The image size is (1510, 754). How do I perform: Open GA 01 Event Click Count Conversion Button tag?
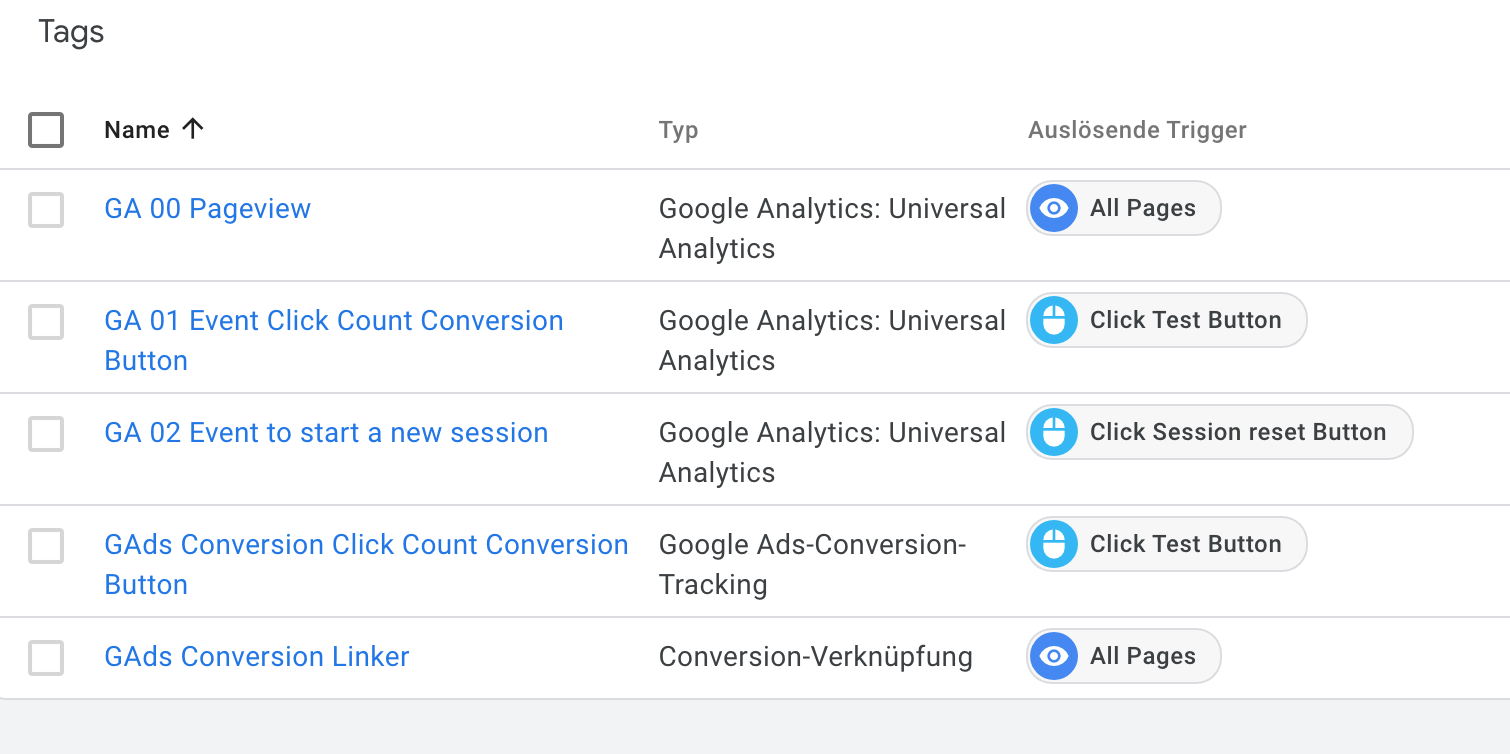coord(333,321)
